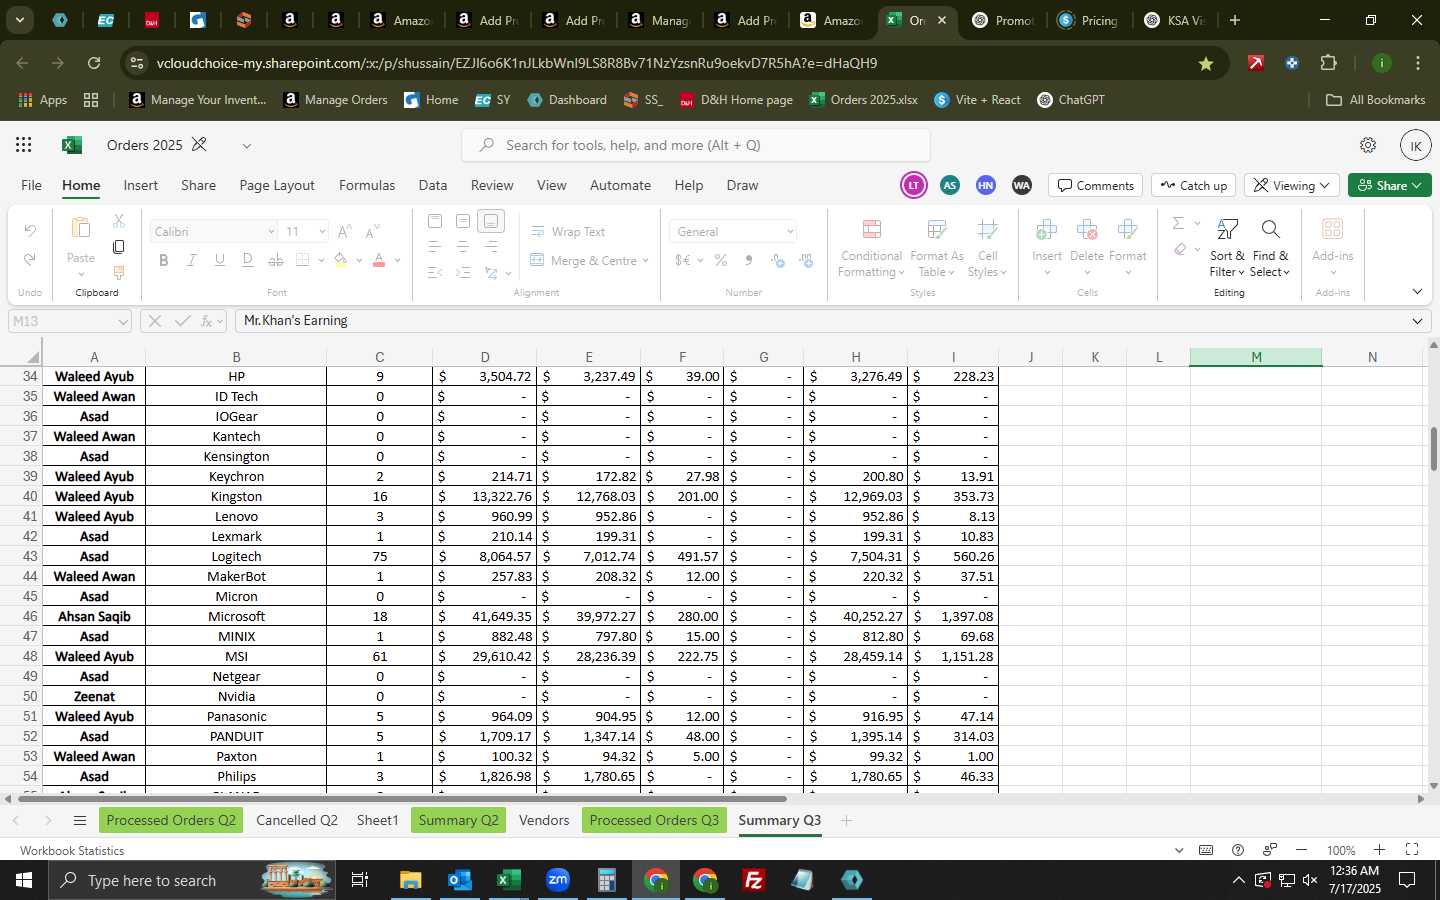Toggle Align Left
Screen dimensions: 1440x900
pos(434,246)
